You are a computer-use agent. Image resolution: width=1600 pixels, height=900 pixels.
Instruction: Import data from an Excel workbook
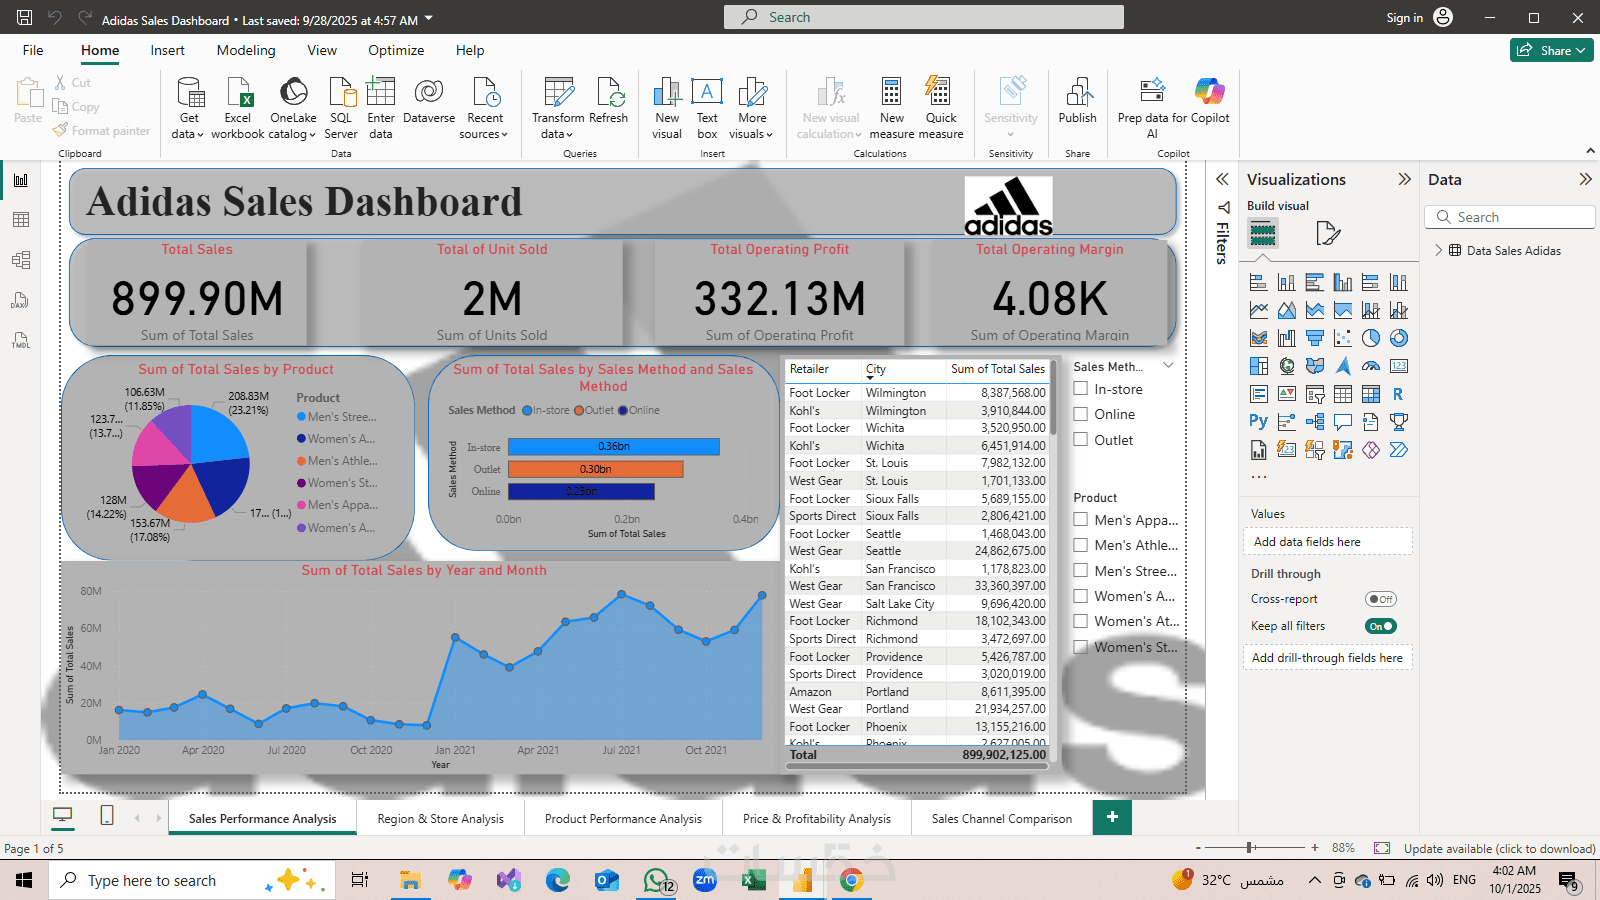[238, 108]
